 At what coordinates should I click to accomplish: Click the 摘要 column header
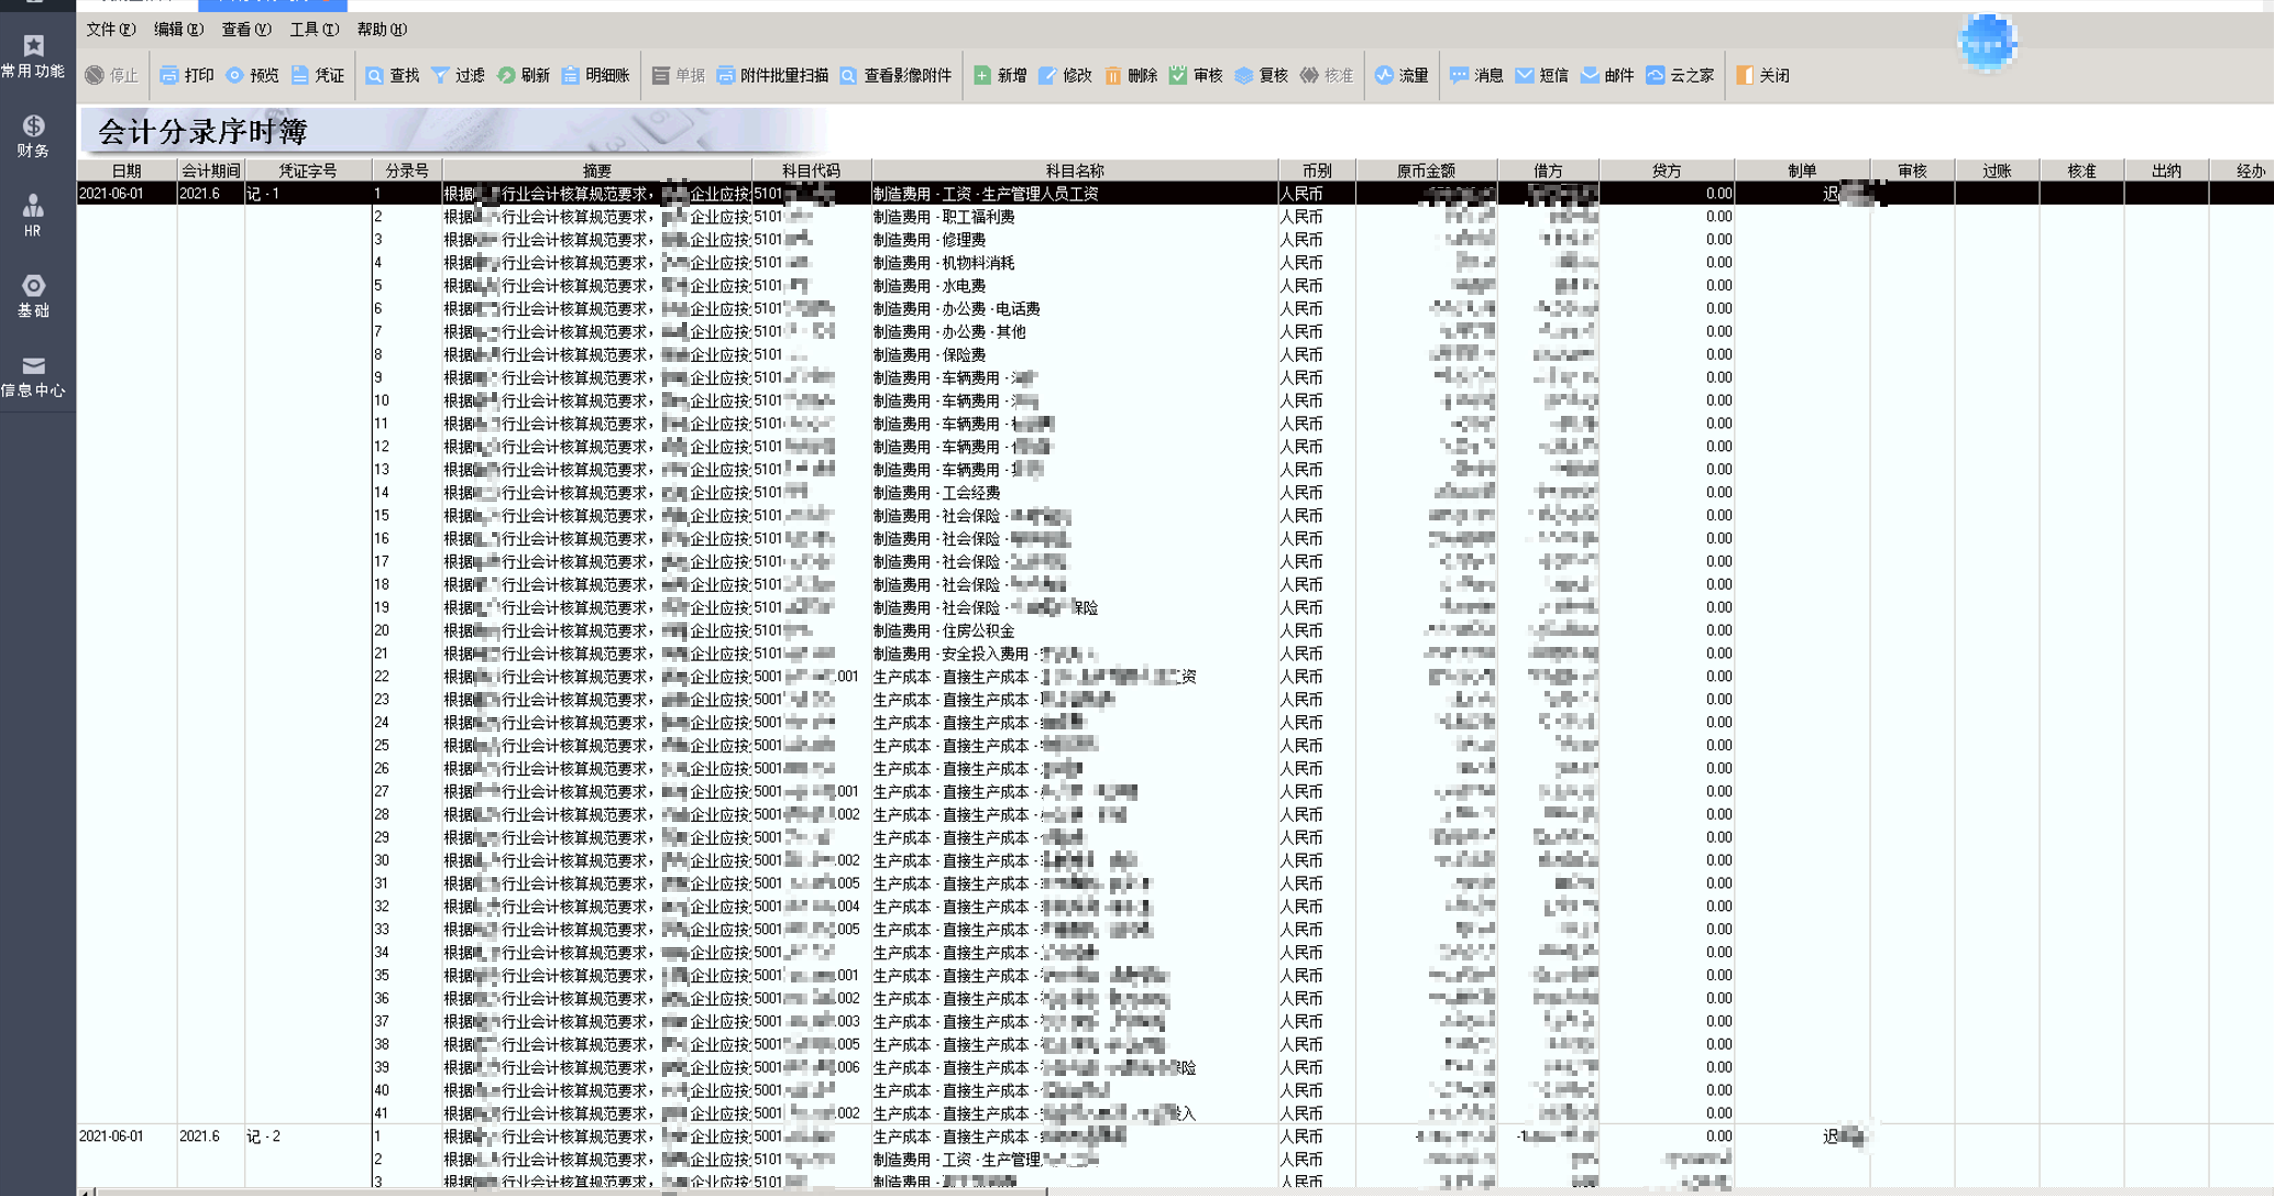596,171
